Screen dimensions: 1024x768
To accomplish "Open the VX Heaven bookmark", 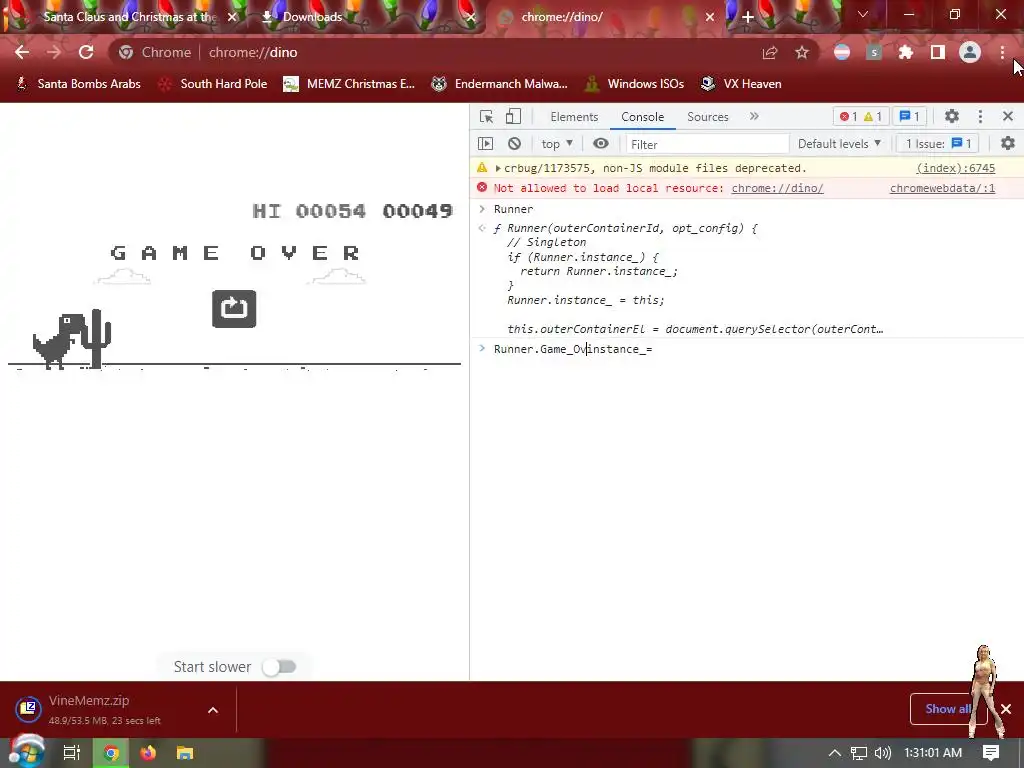I will click(x=741, y=84).
